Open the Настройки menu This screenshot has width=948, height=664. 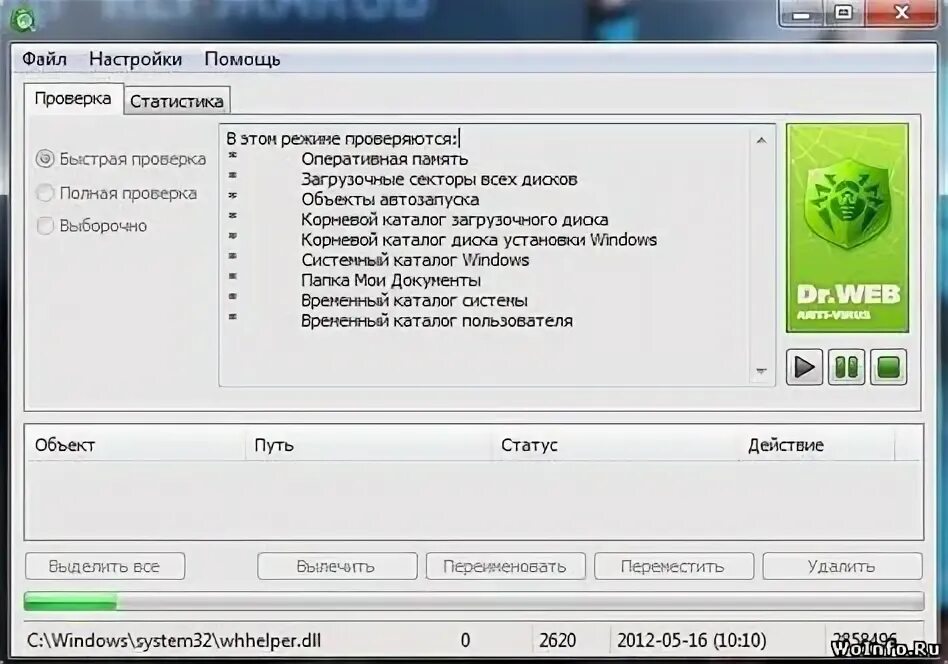[135, 59]
